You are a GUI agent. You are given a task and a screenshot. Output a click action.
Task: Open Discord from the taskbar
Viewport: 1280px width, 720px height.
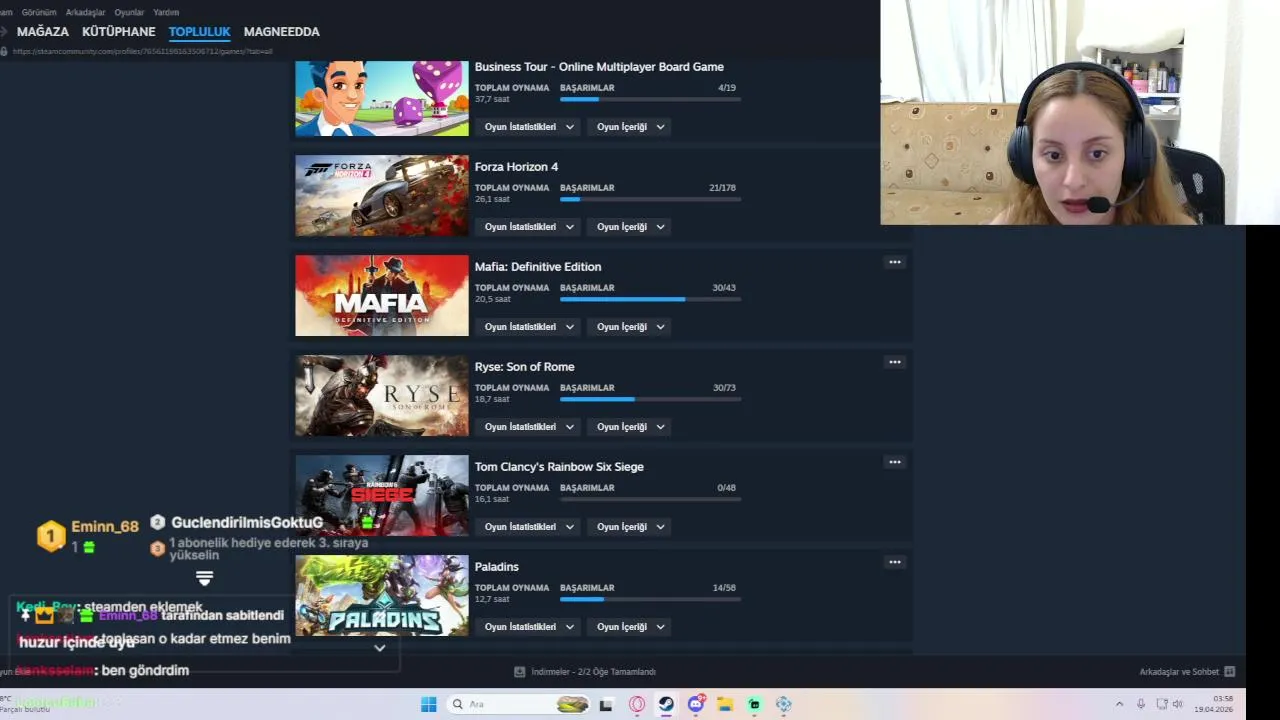696,704
